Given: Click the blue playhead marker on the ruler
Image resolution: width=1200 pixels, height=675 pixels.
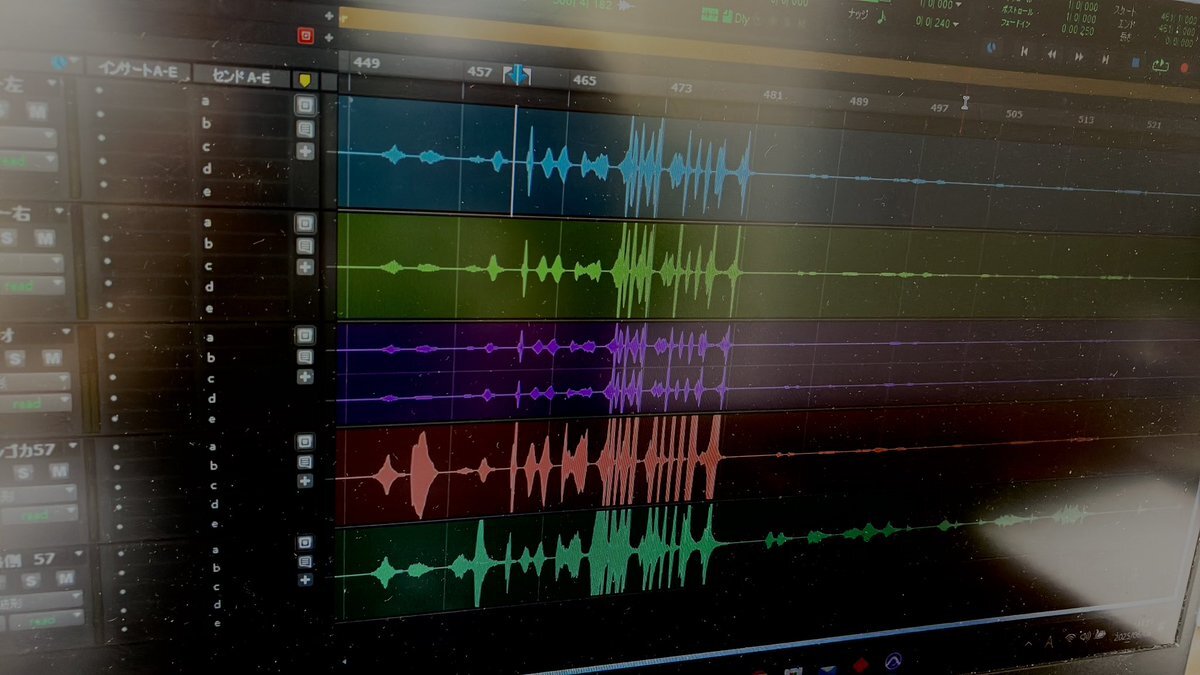Looking at the screenshot, I should (518, 74).
